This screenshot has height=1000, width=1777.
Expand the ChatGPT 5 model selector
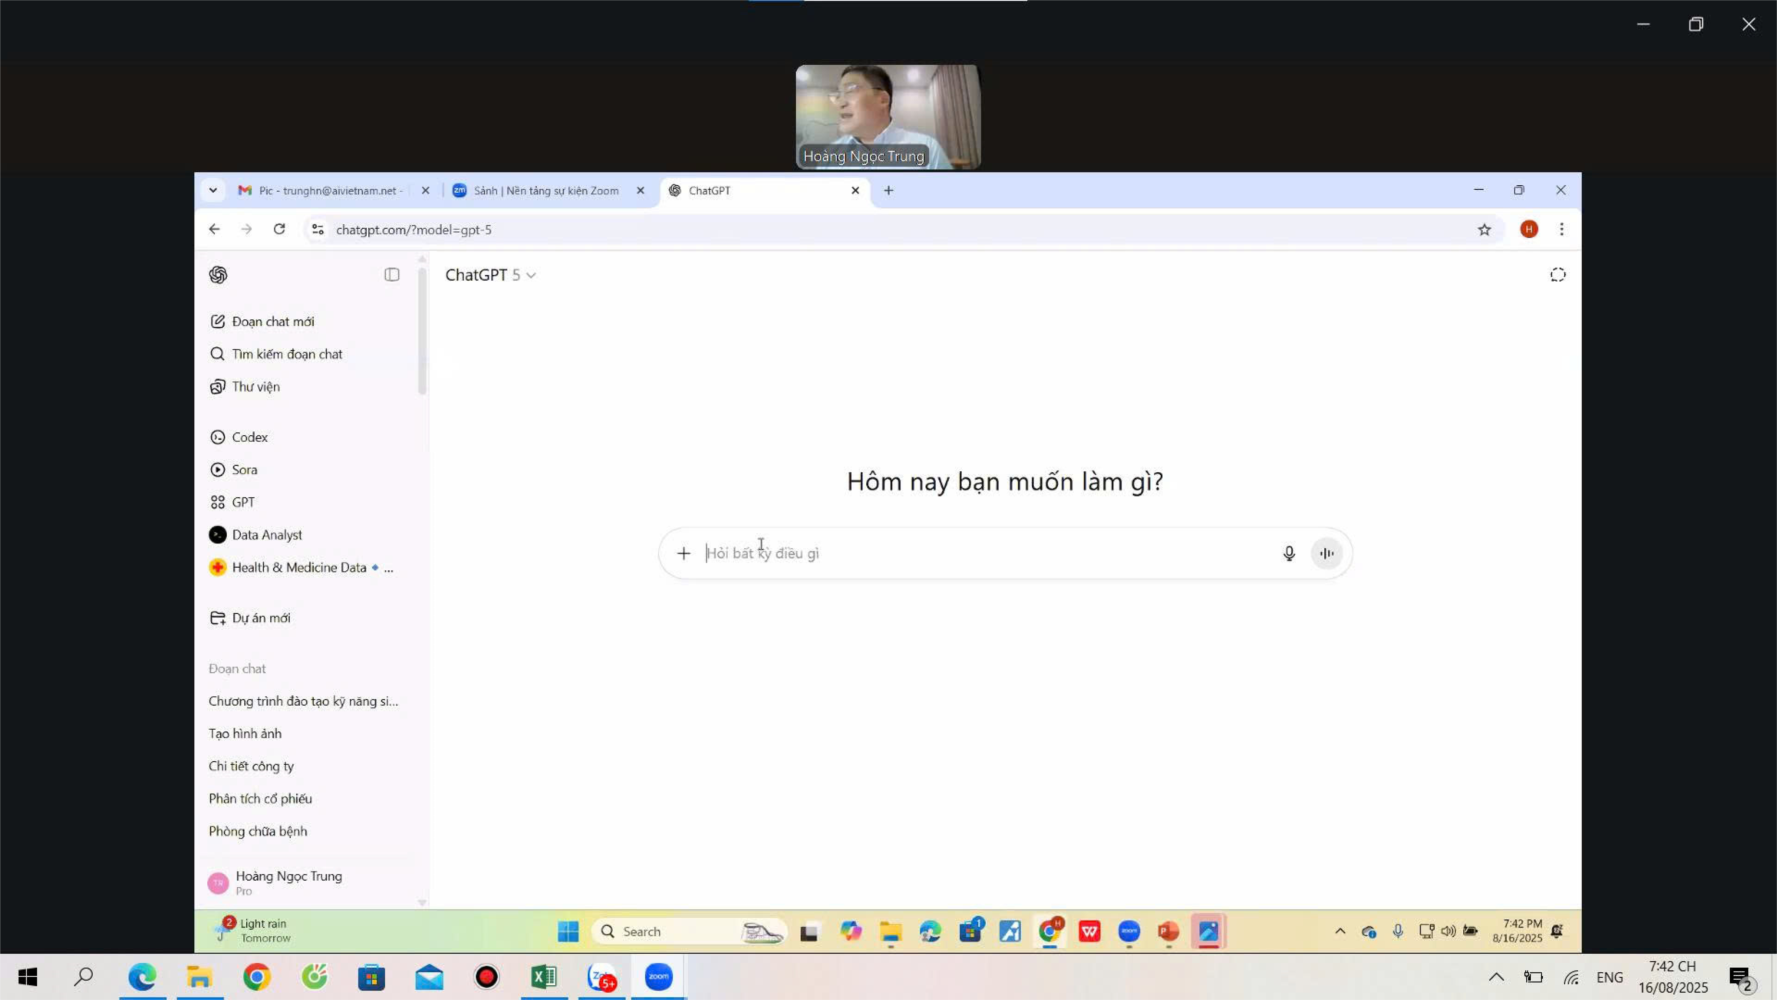(x=490, y=275)
